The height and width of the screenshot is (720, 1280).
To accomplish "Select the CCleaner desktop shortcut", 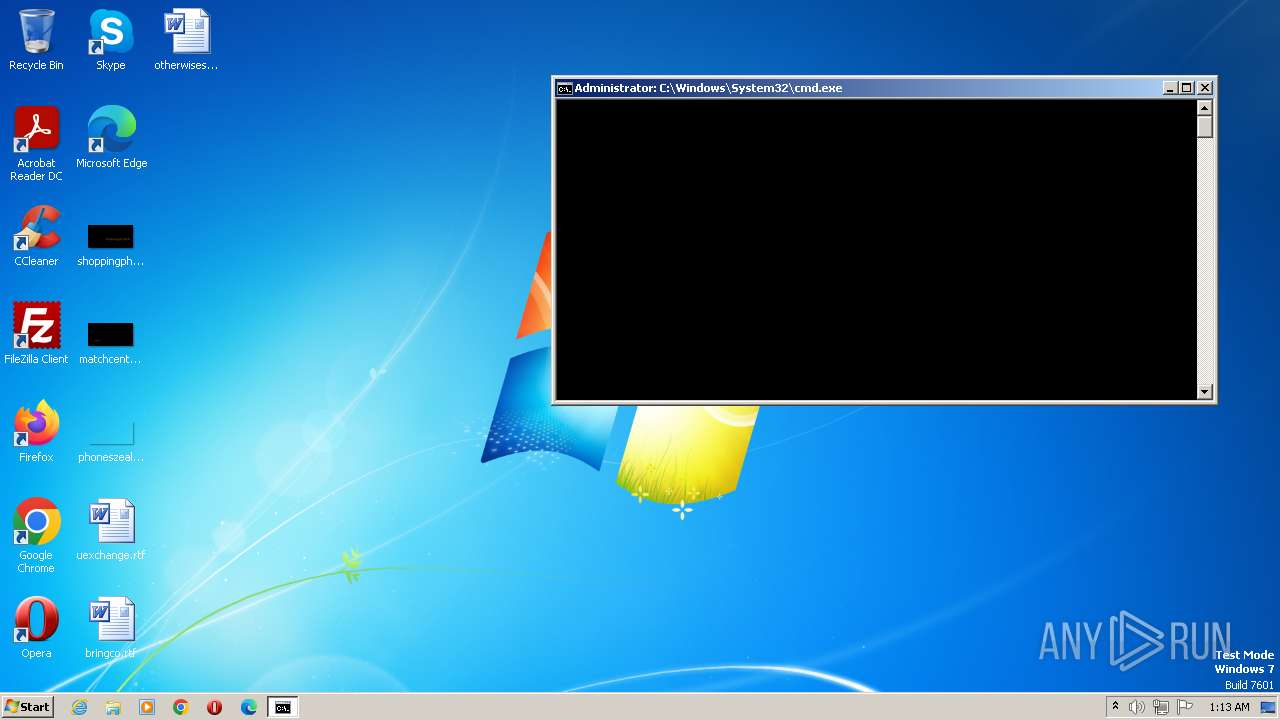I will 36,236.
